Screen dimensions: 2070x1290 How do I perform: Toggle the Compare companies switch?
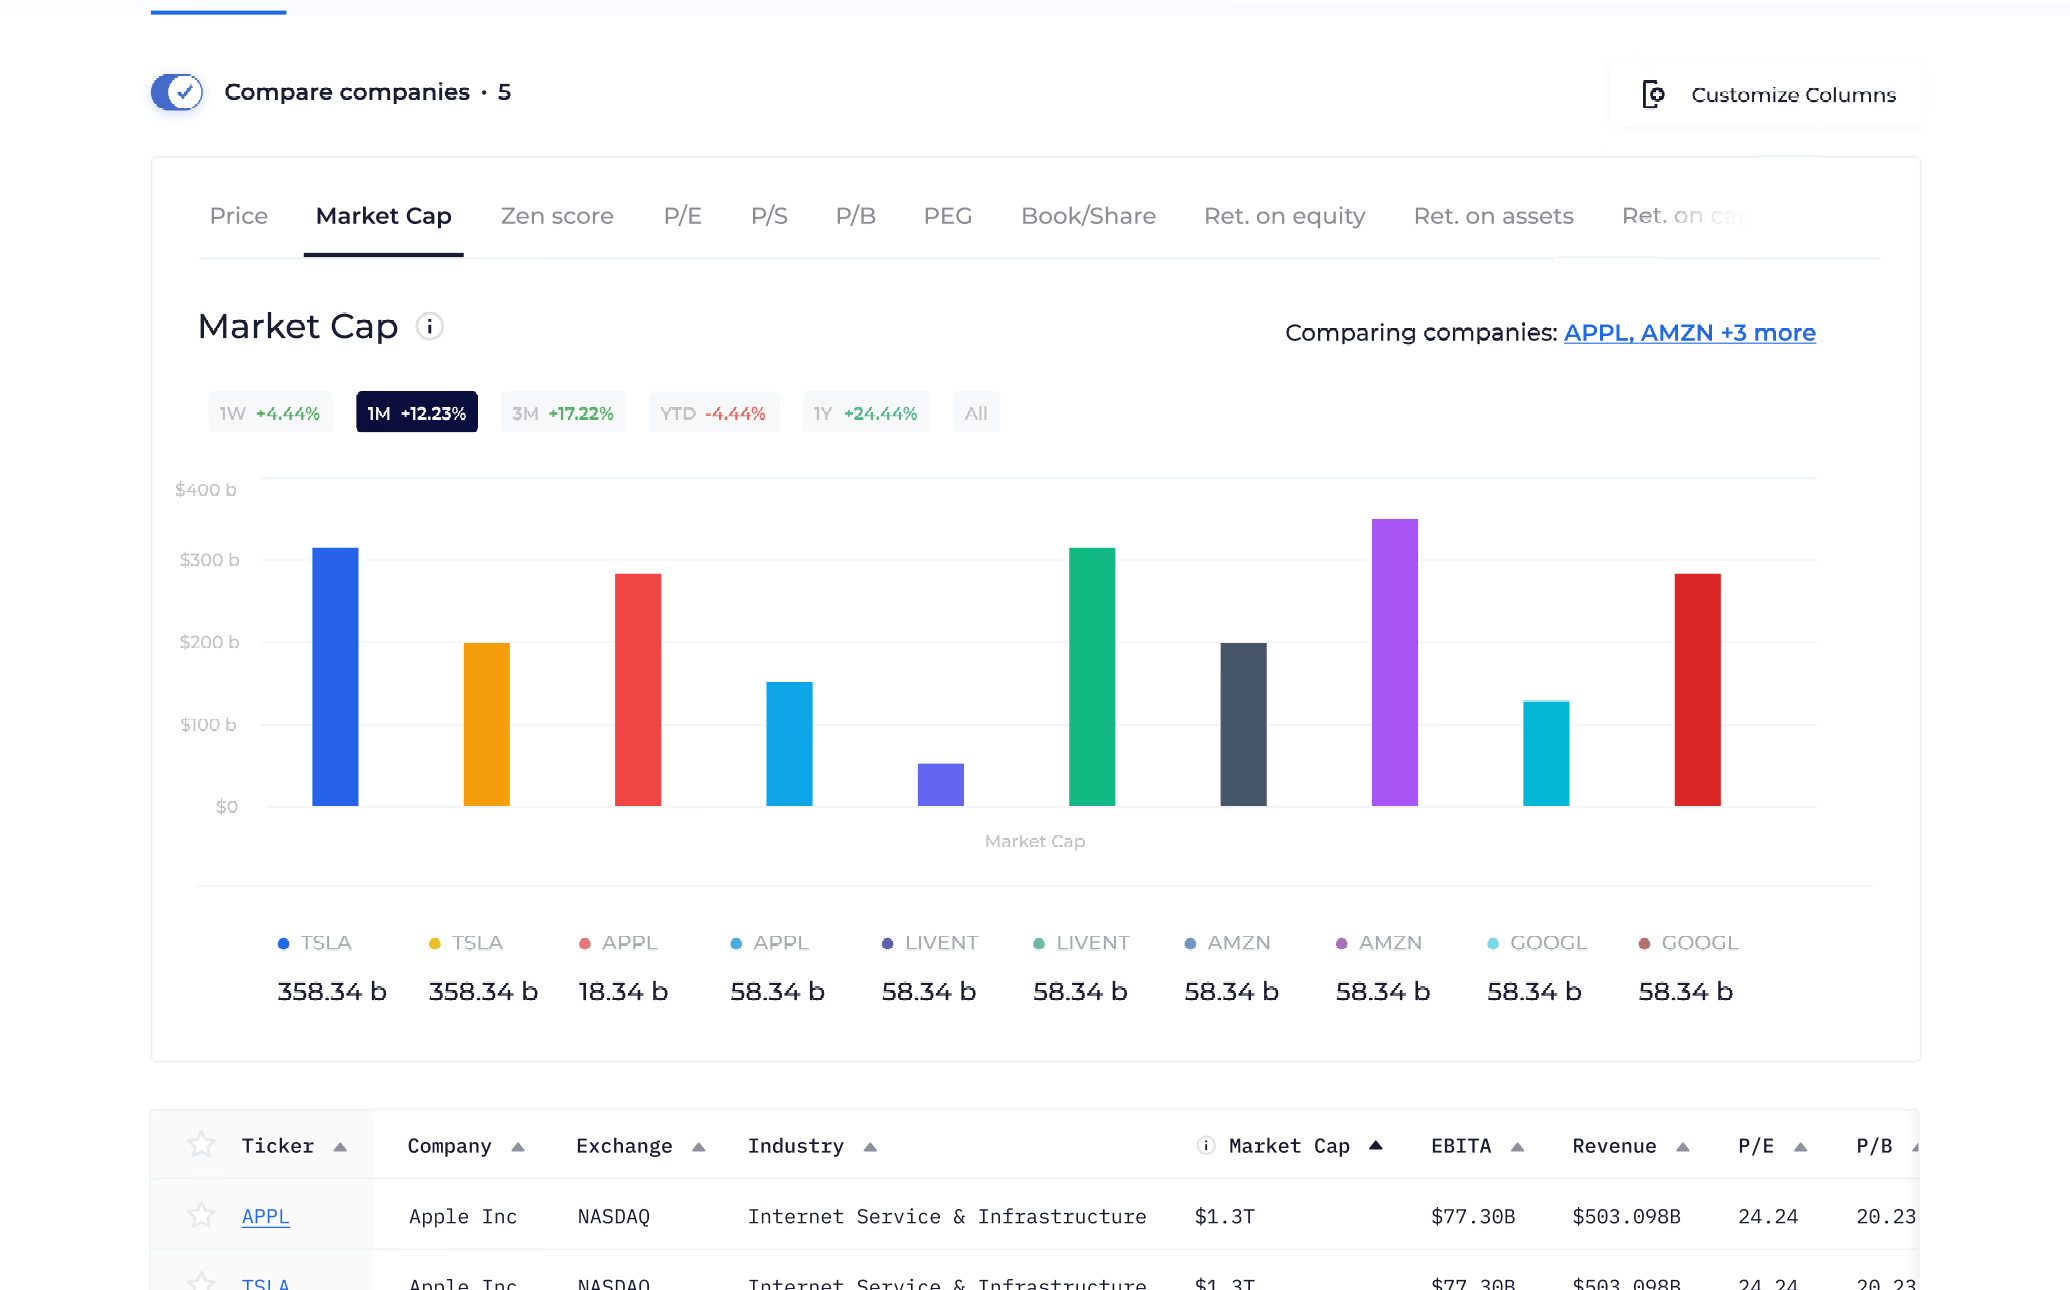click(x=177, y=92)
